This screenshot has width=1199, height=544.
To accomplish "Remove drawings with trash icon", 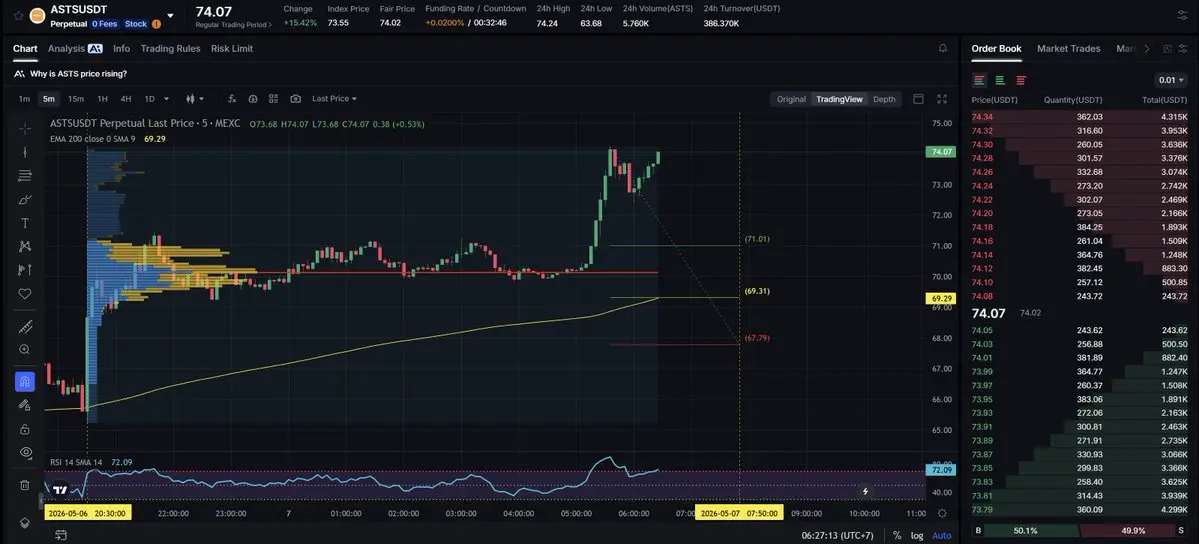I will pos(24,485).
